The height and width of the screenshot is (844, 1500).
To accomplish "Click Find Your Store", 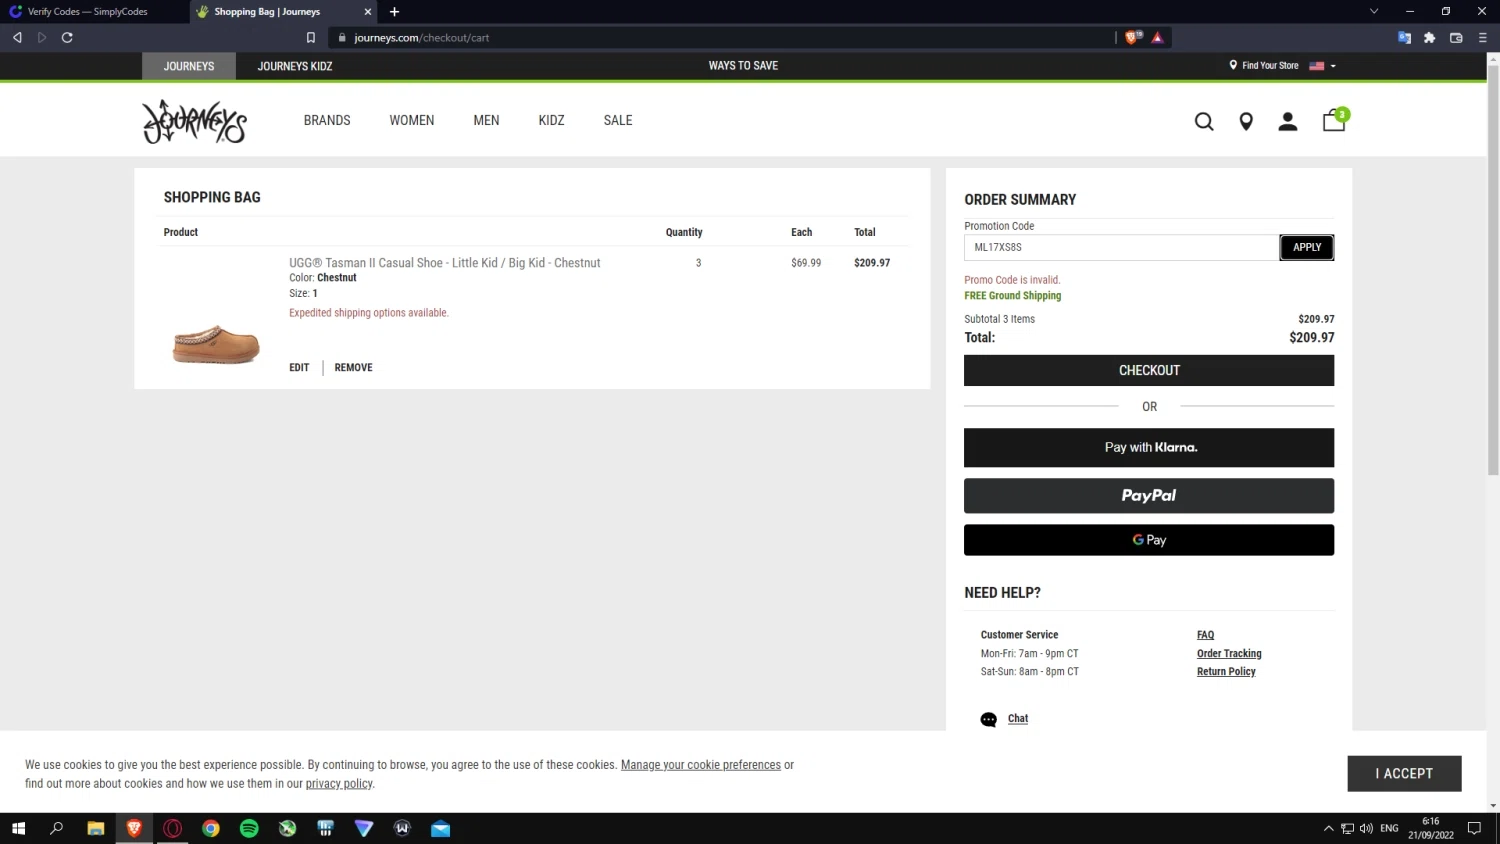I will click(1264, 66).
